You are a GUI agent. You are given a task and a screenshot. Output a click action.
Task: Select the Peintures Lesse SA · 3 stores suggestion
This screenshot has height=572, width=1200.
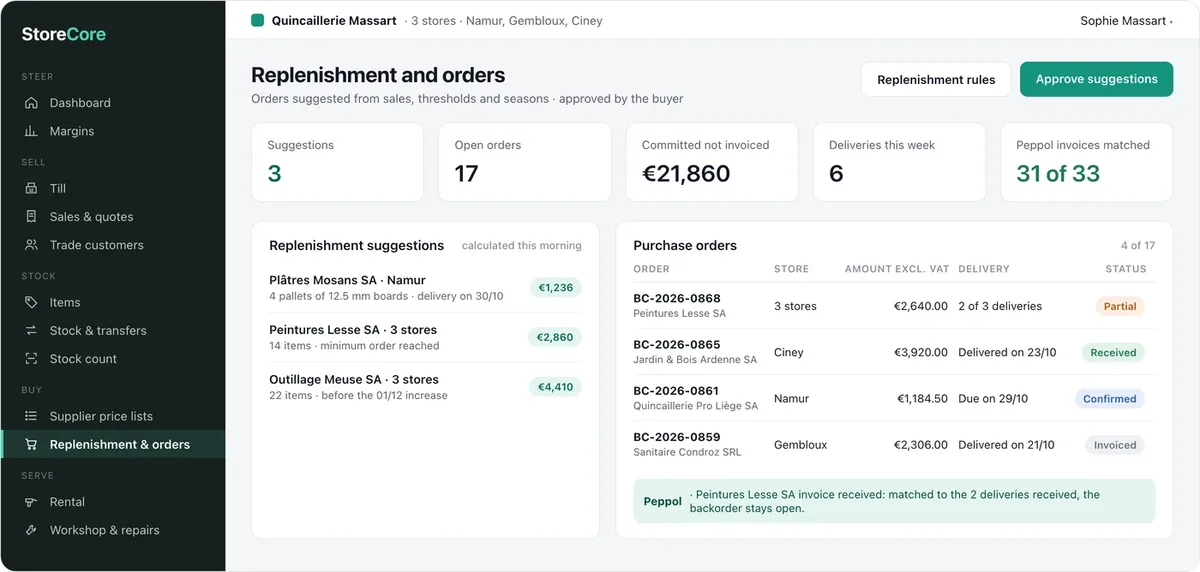point(425,337)
